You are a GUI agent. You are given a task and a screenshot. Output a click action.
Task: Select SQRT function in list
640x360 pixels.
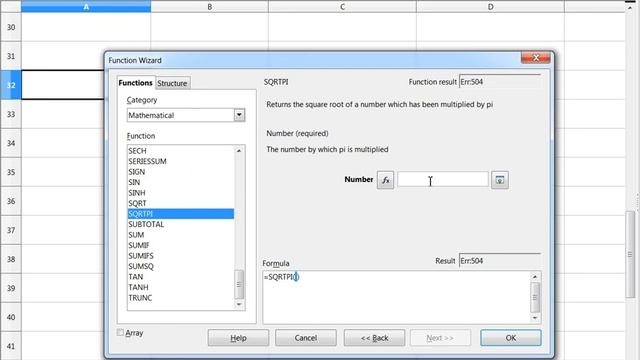181,203
